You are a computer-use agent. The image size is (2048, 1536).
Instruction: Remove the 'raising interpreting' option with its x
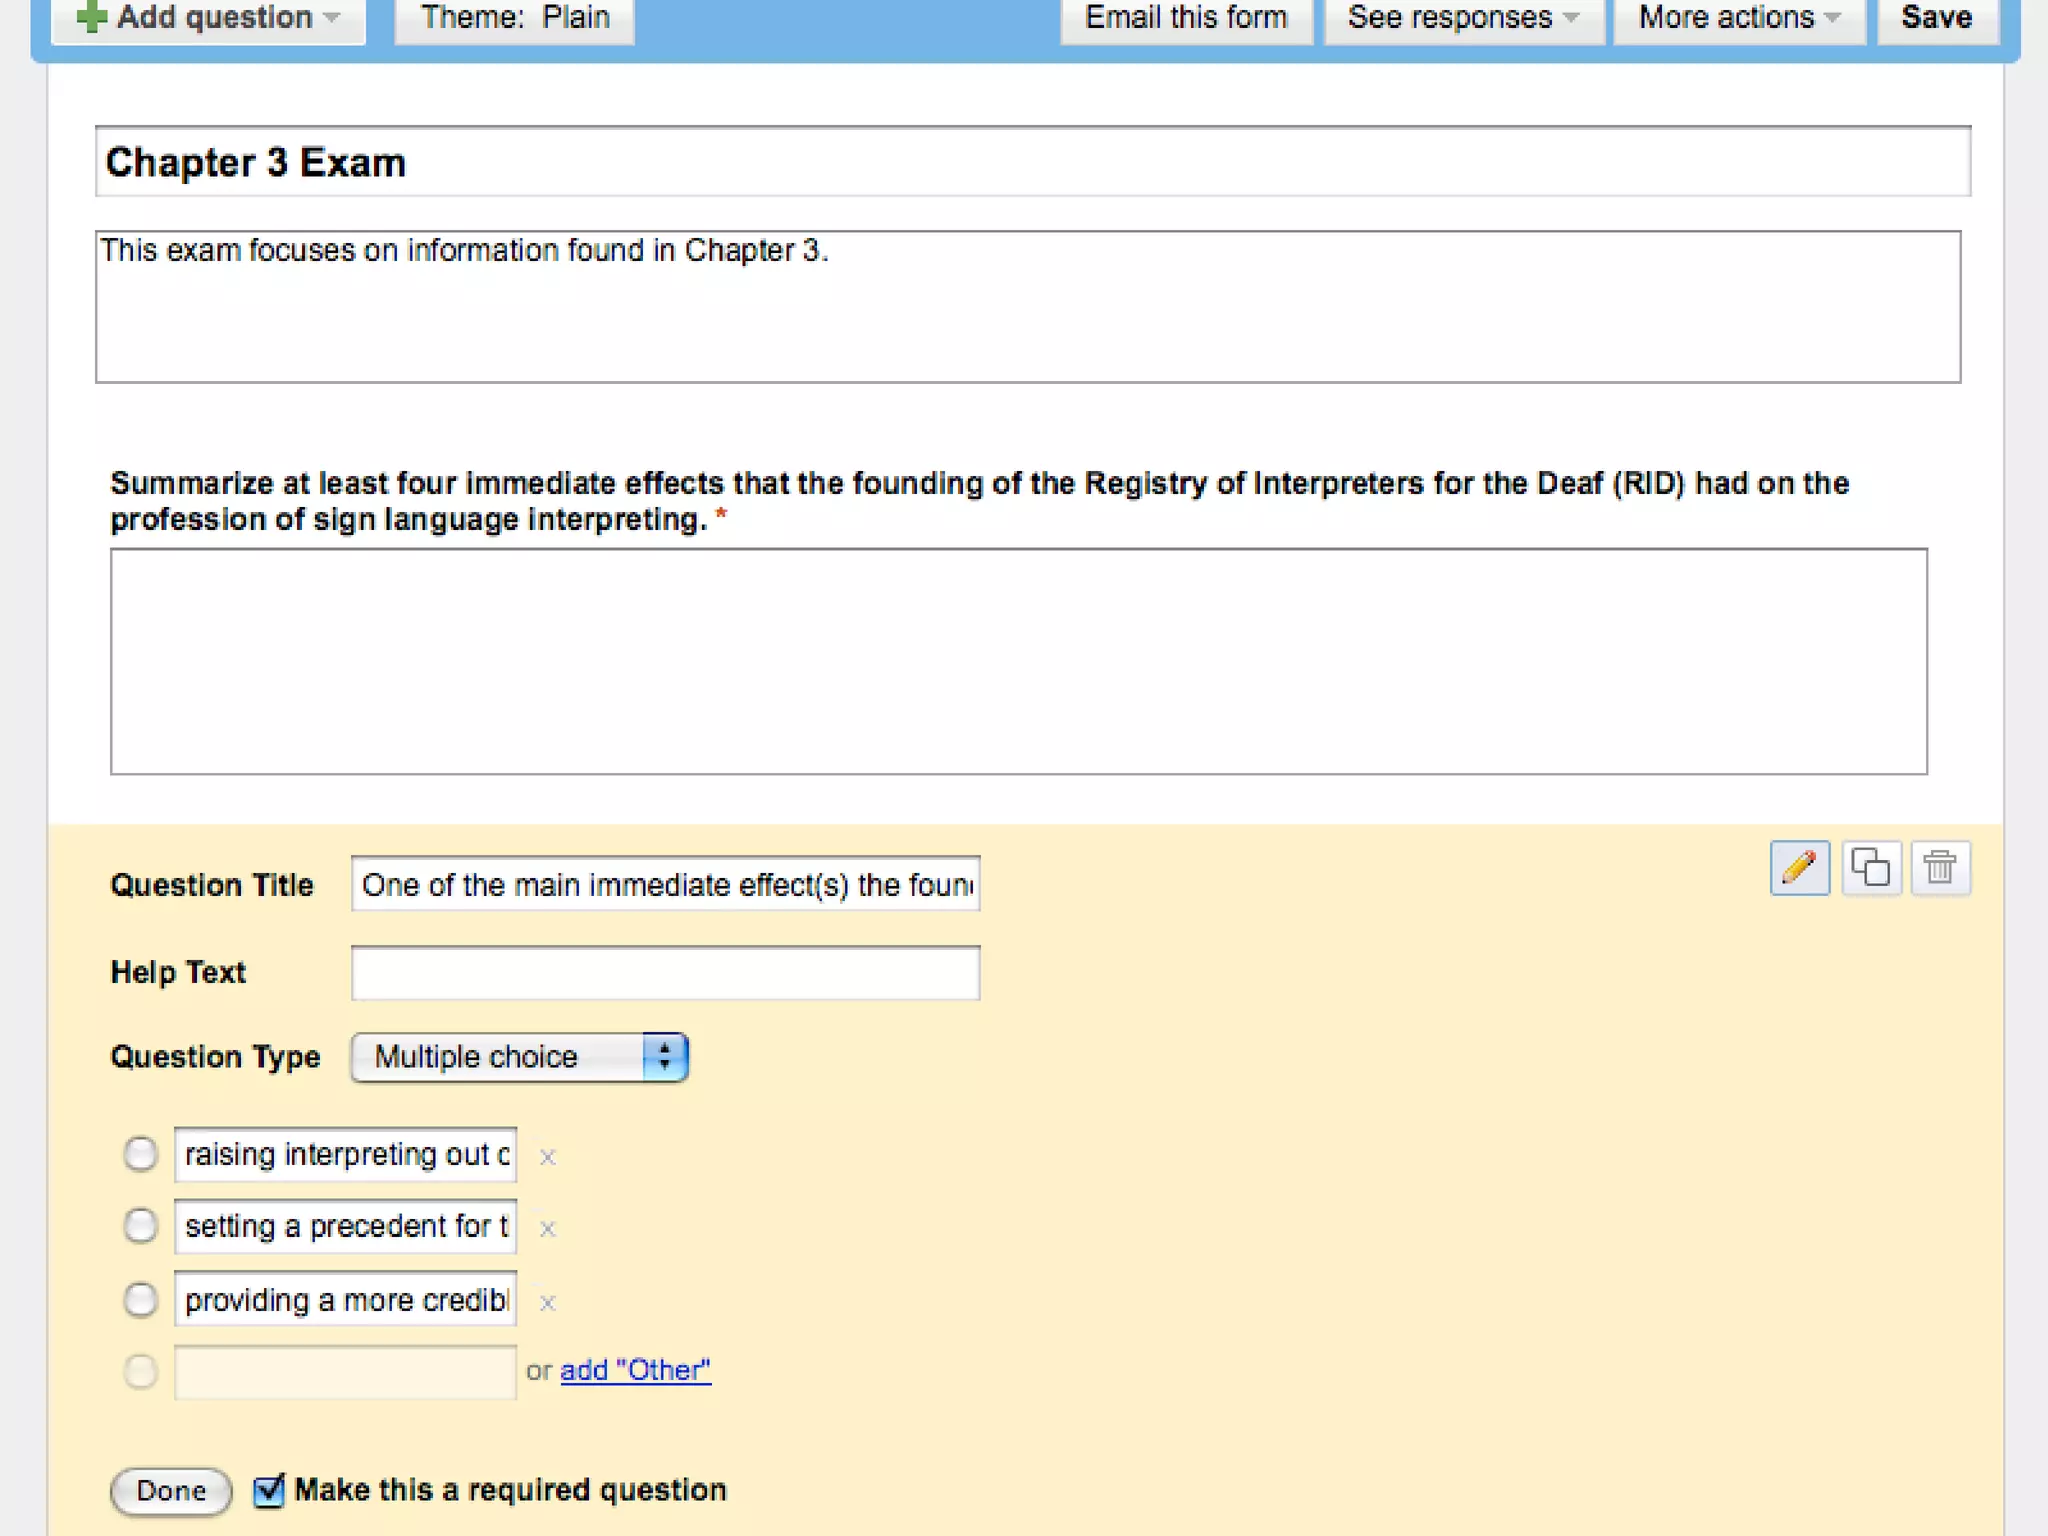[x=547, y=1157]
